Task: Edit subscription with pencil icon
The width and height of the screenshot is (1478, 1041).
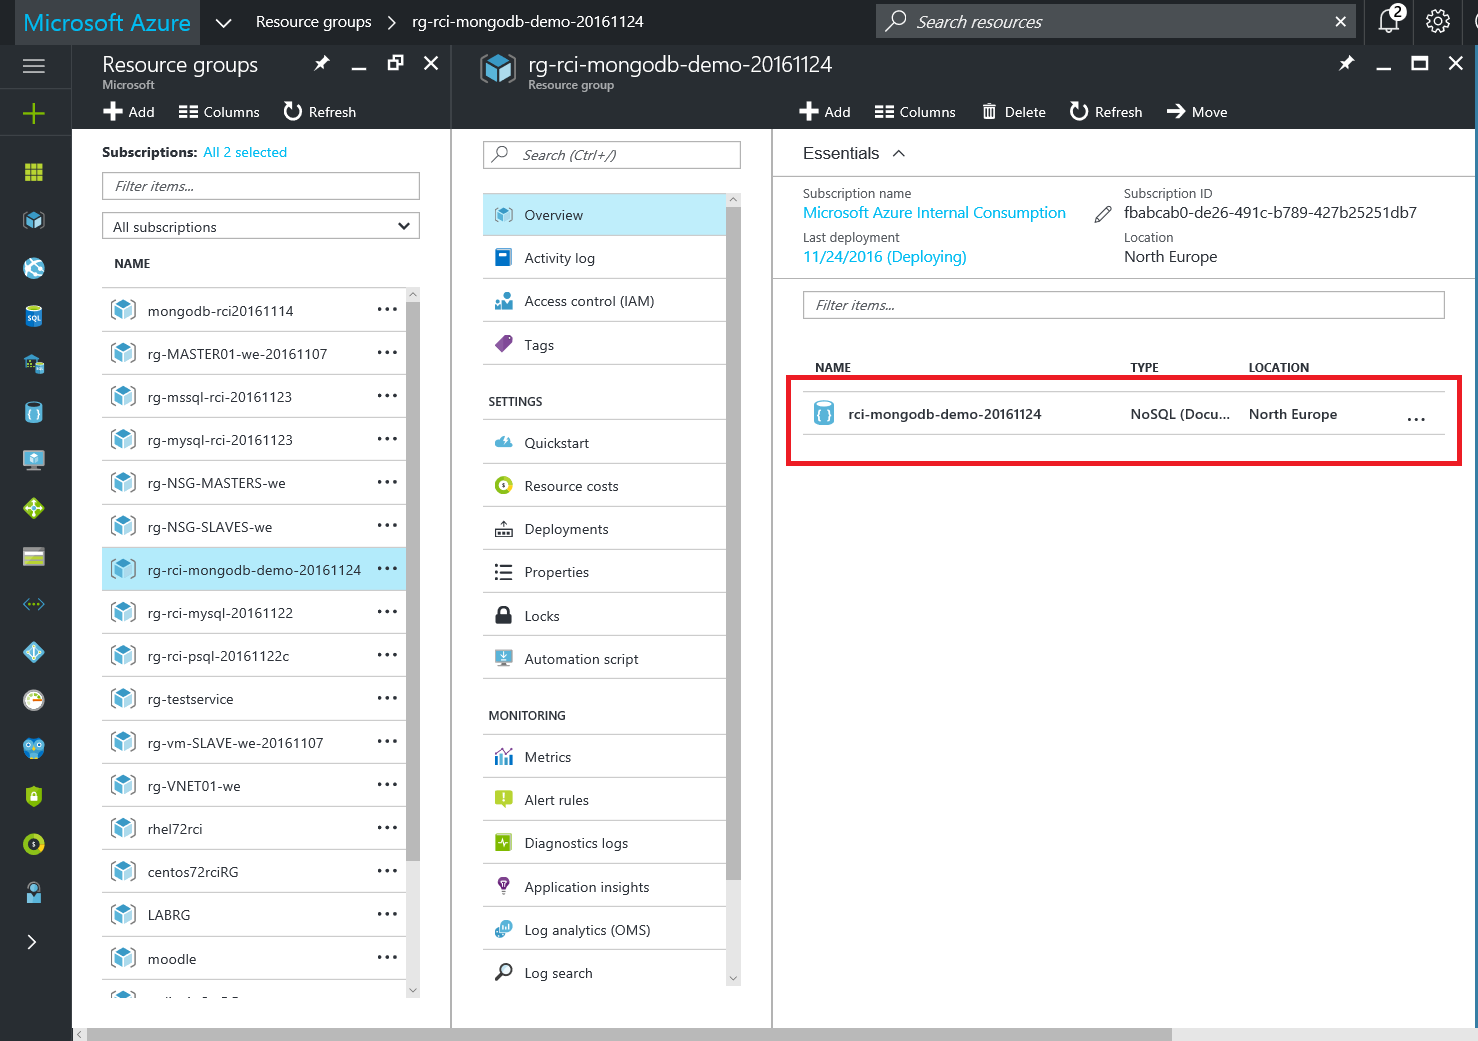Action: [x=1103, y=214]
